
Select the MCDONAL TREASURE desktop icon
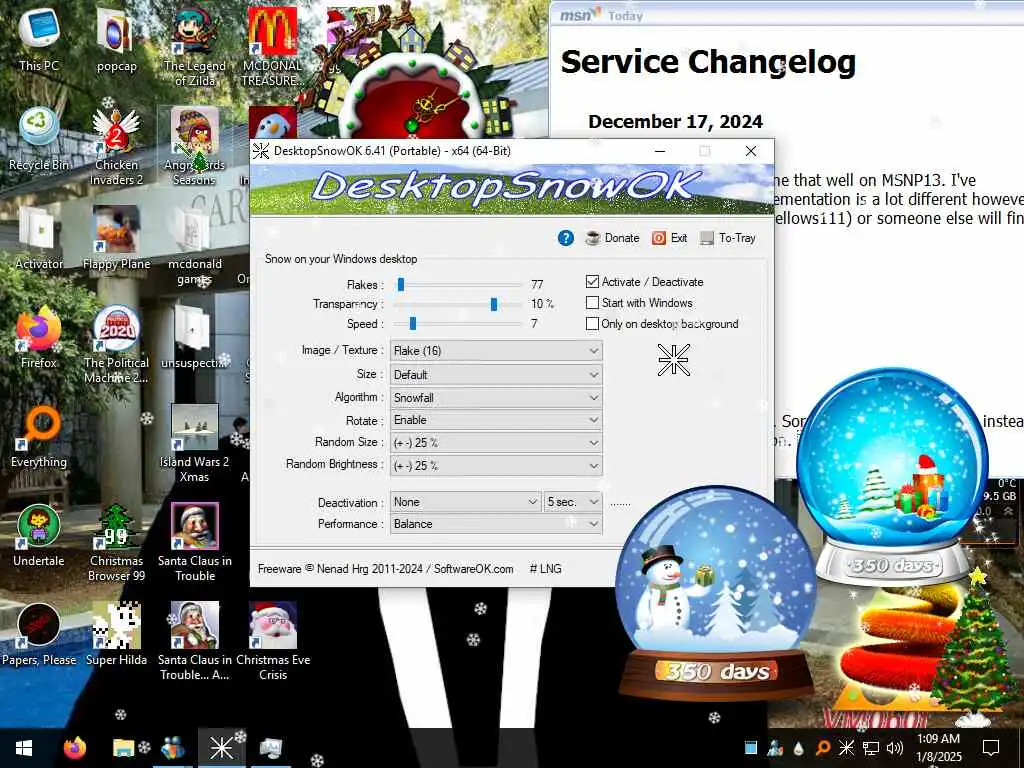(x=272, y=47)
